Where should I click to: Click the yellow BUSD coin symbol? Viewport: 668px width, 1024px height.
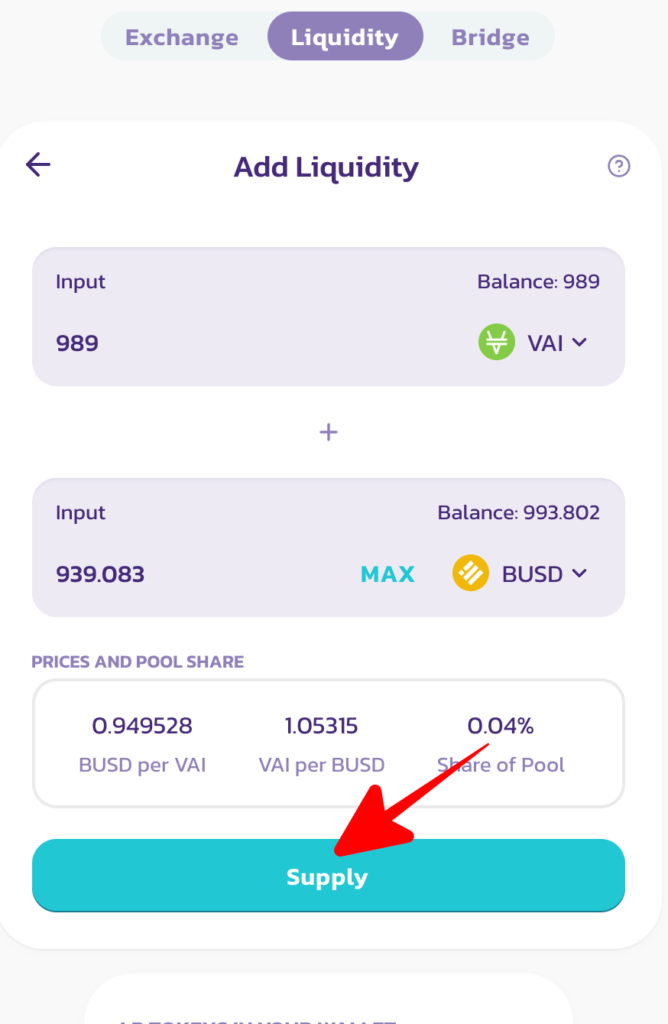pos(470,573)
